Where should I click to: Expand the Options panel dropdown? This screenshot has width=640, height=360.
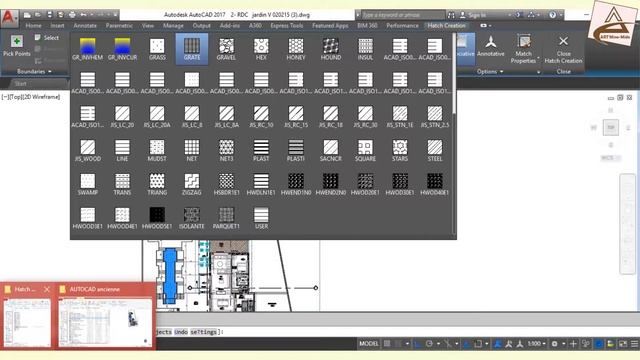coord(490,71)
